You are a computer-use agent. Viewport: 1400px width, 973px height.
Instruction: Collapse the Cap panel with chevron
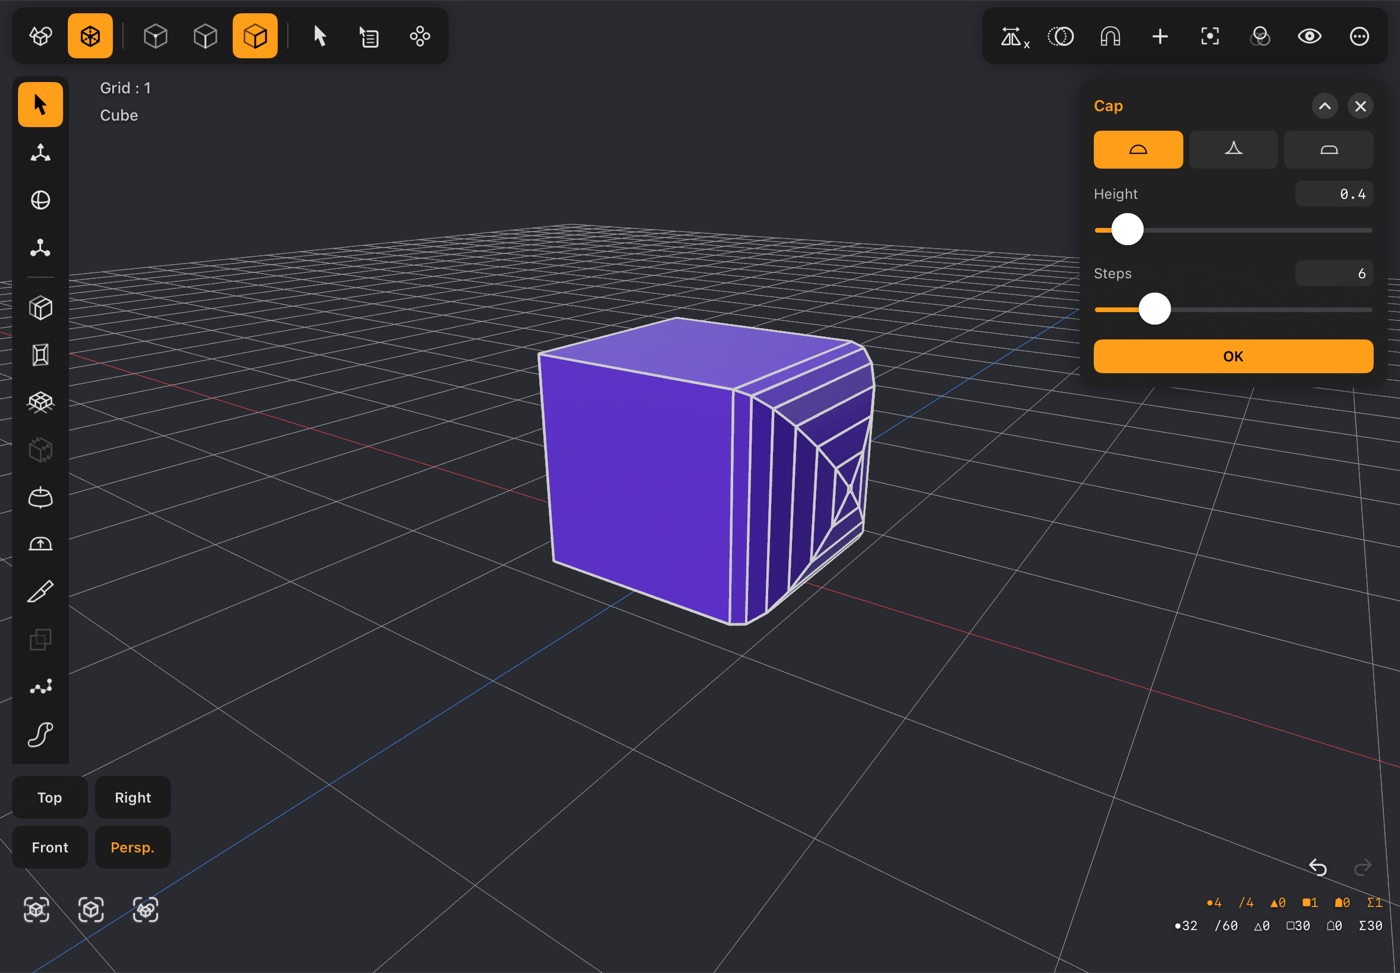(1324, 106)
